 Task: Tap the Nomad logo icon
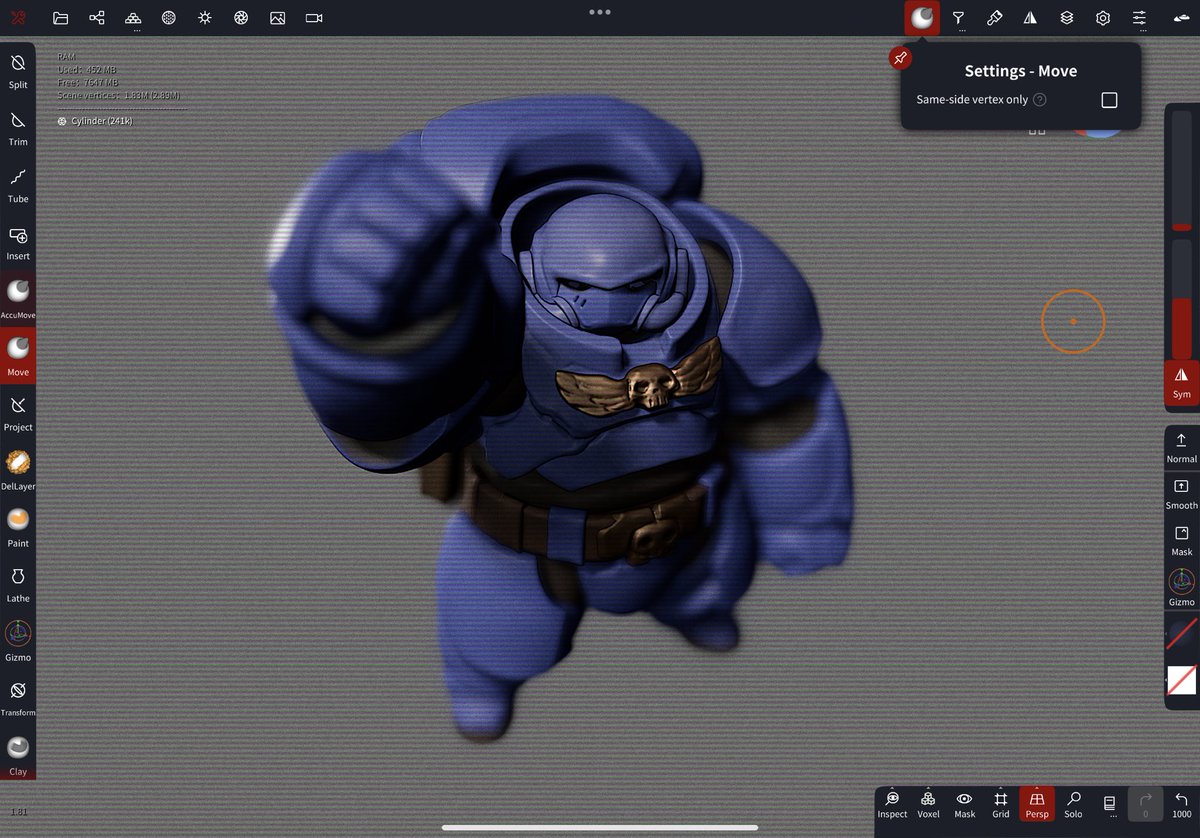tap(18, 17)
